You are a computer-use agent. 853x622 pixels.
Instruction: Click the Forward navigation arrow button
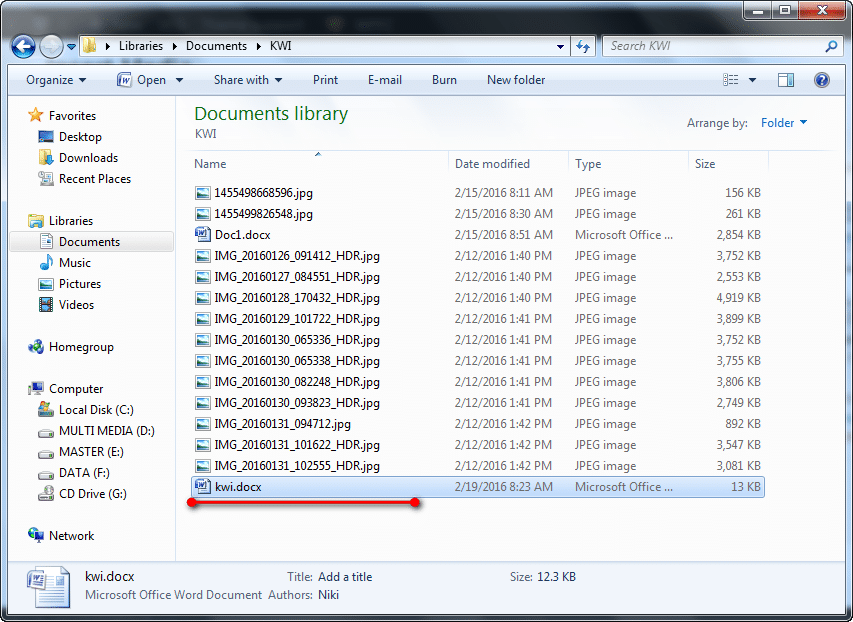pyautogui.click(x=52, y=47)
